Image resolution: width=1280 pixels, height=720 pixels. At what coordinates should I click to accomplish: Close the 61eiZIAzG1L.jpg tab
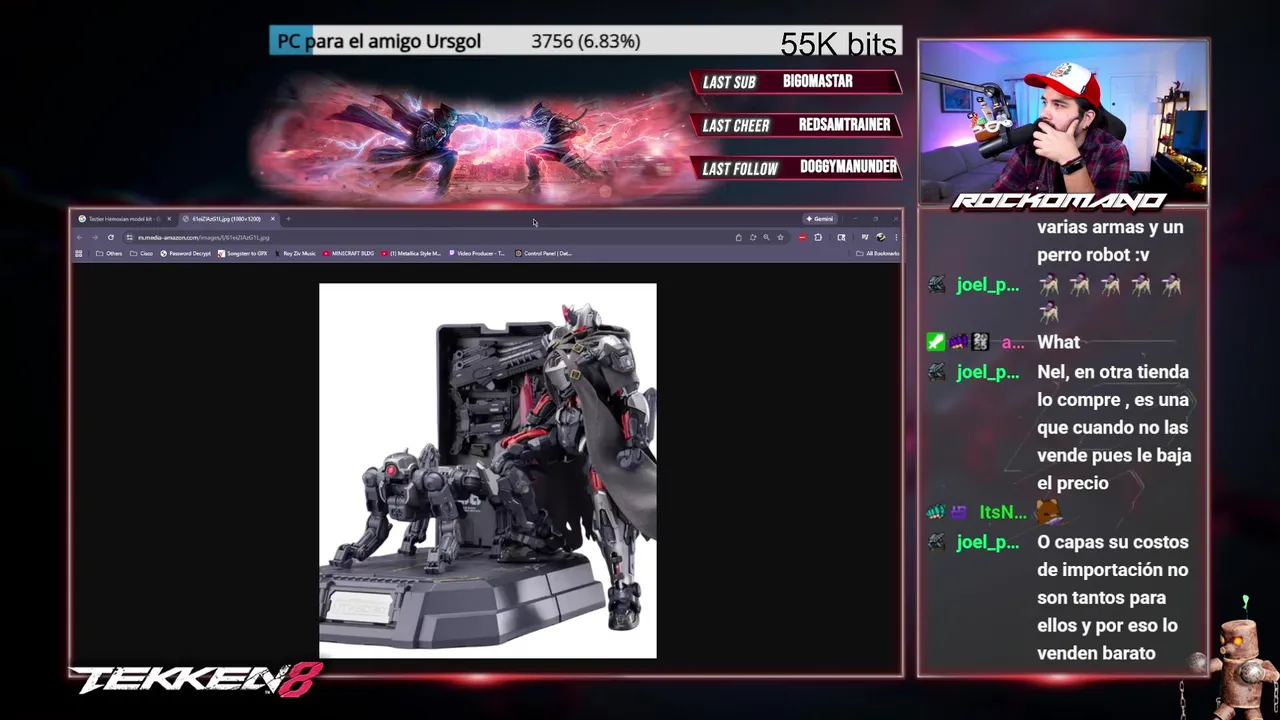click(273, 219)
